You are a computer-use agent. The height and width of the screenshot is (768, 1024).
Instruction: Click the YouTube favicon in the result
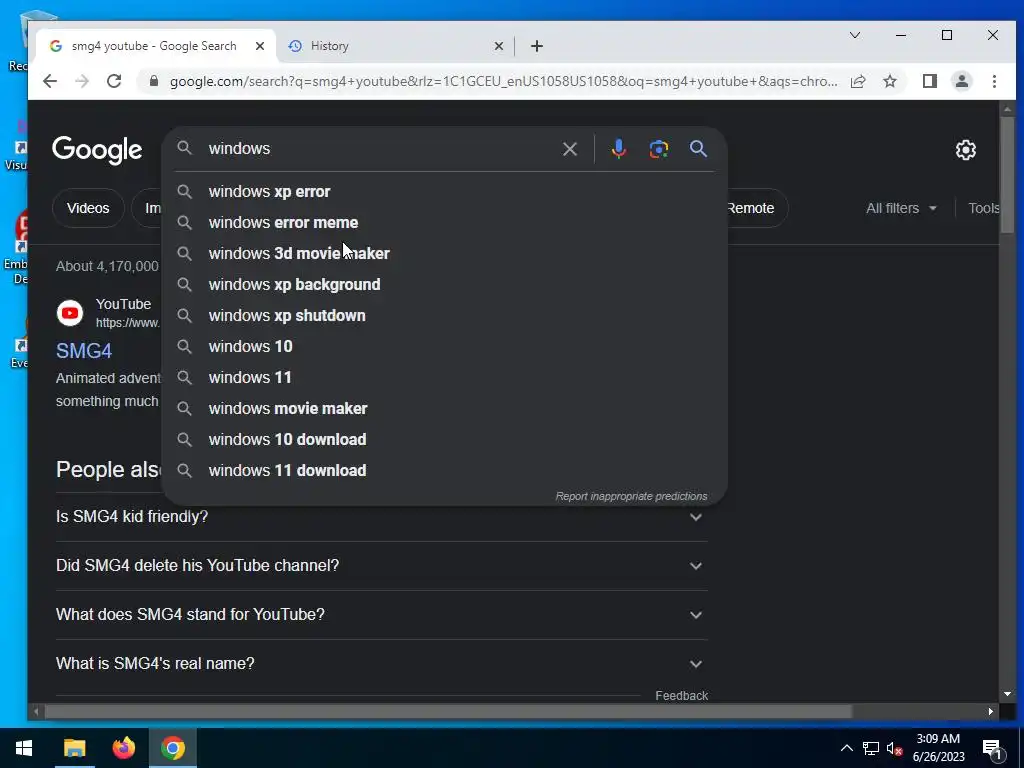(x=70, y=313)
